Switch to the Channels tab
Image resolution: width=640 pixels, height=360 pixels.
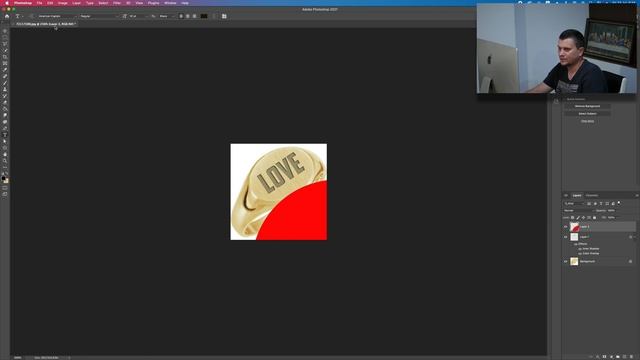point(591,196)
